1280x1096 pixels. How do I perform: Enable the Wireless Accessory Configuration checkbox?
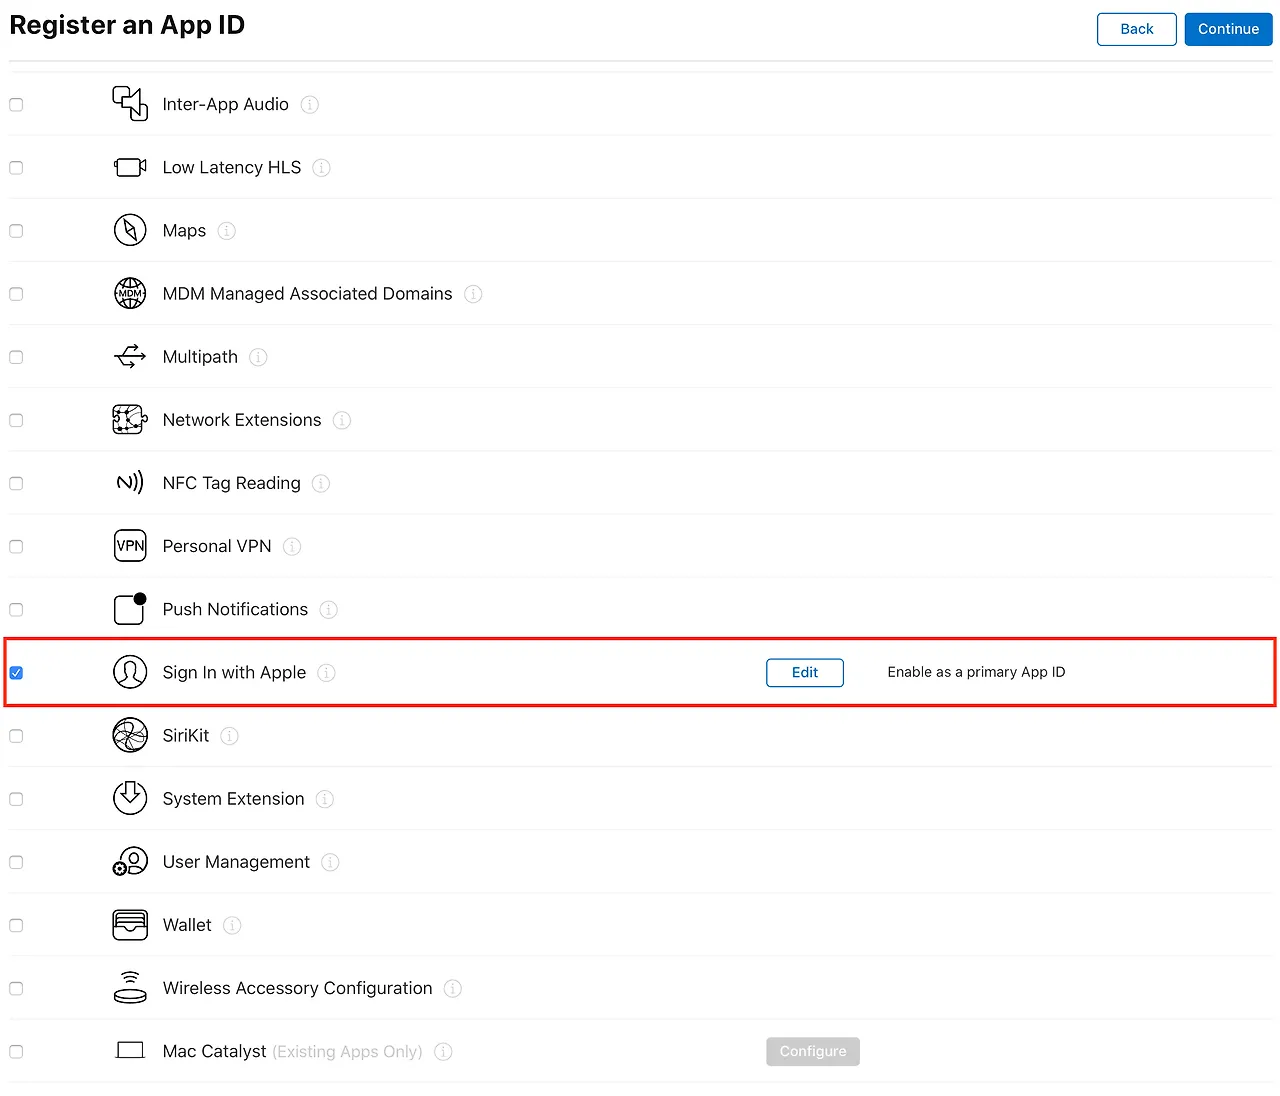tap(16, 989)
